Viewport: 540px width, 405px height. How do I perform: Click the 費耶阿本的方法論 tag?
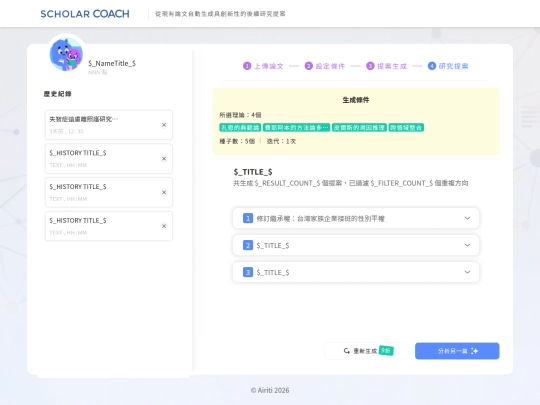tap(297, 128)
